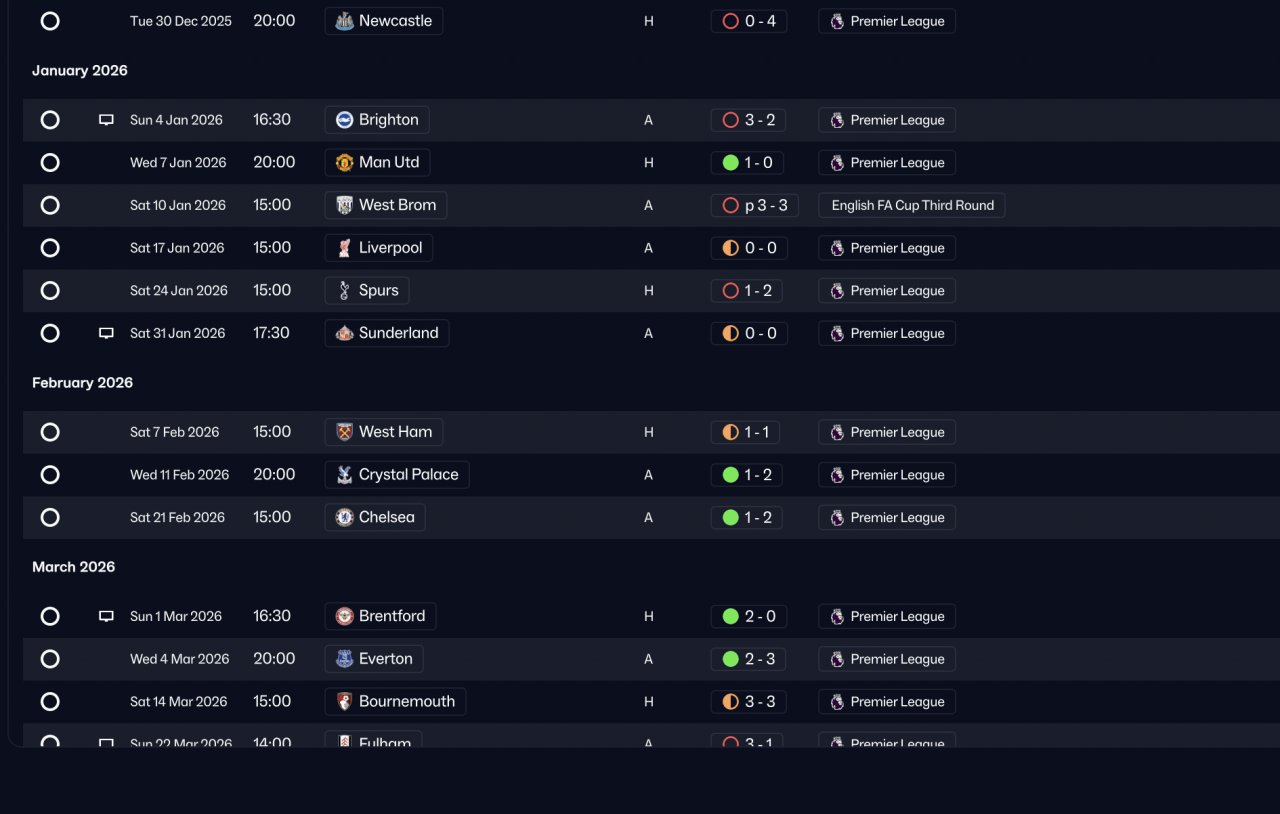Select the radio circle for Newcastle fixture
This screenshot has height=814, width=1280.
50,21
